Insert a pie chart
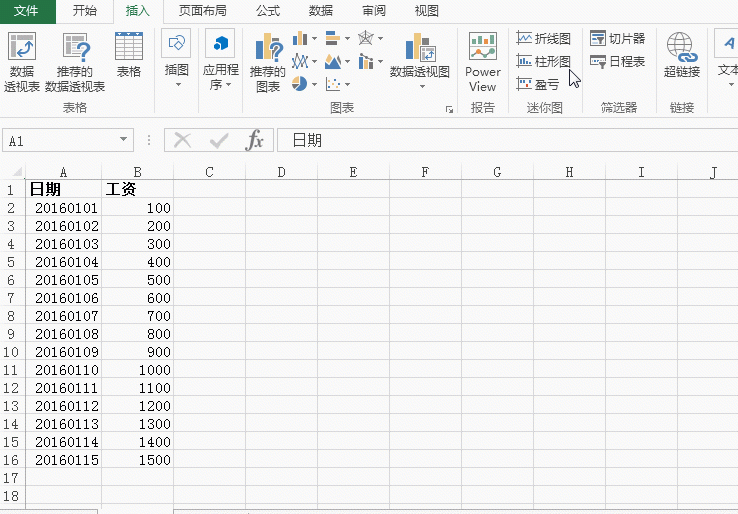The height and width of the screenshot is (514, 738). pos(300,84)
